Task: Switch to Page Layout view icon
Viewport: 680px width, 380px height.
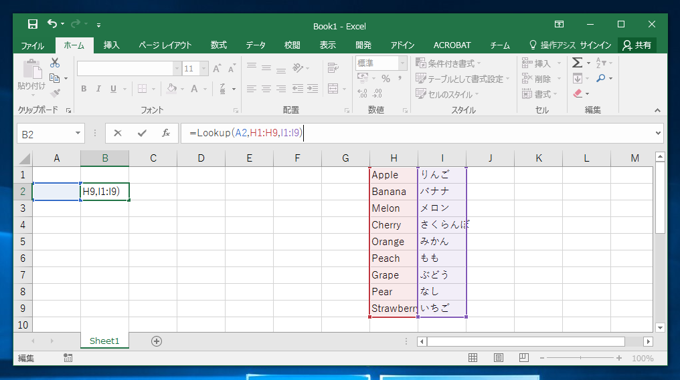Action: (499, 357)
